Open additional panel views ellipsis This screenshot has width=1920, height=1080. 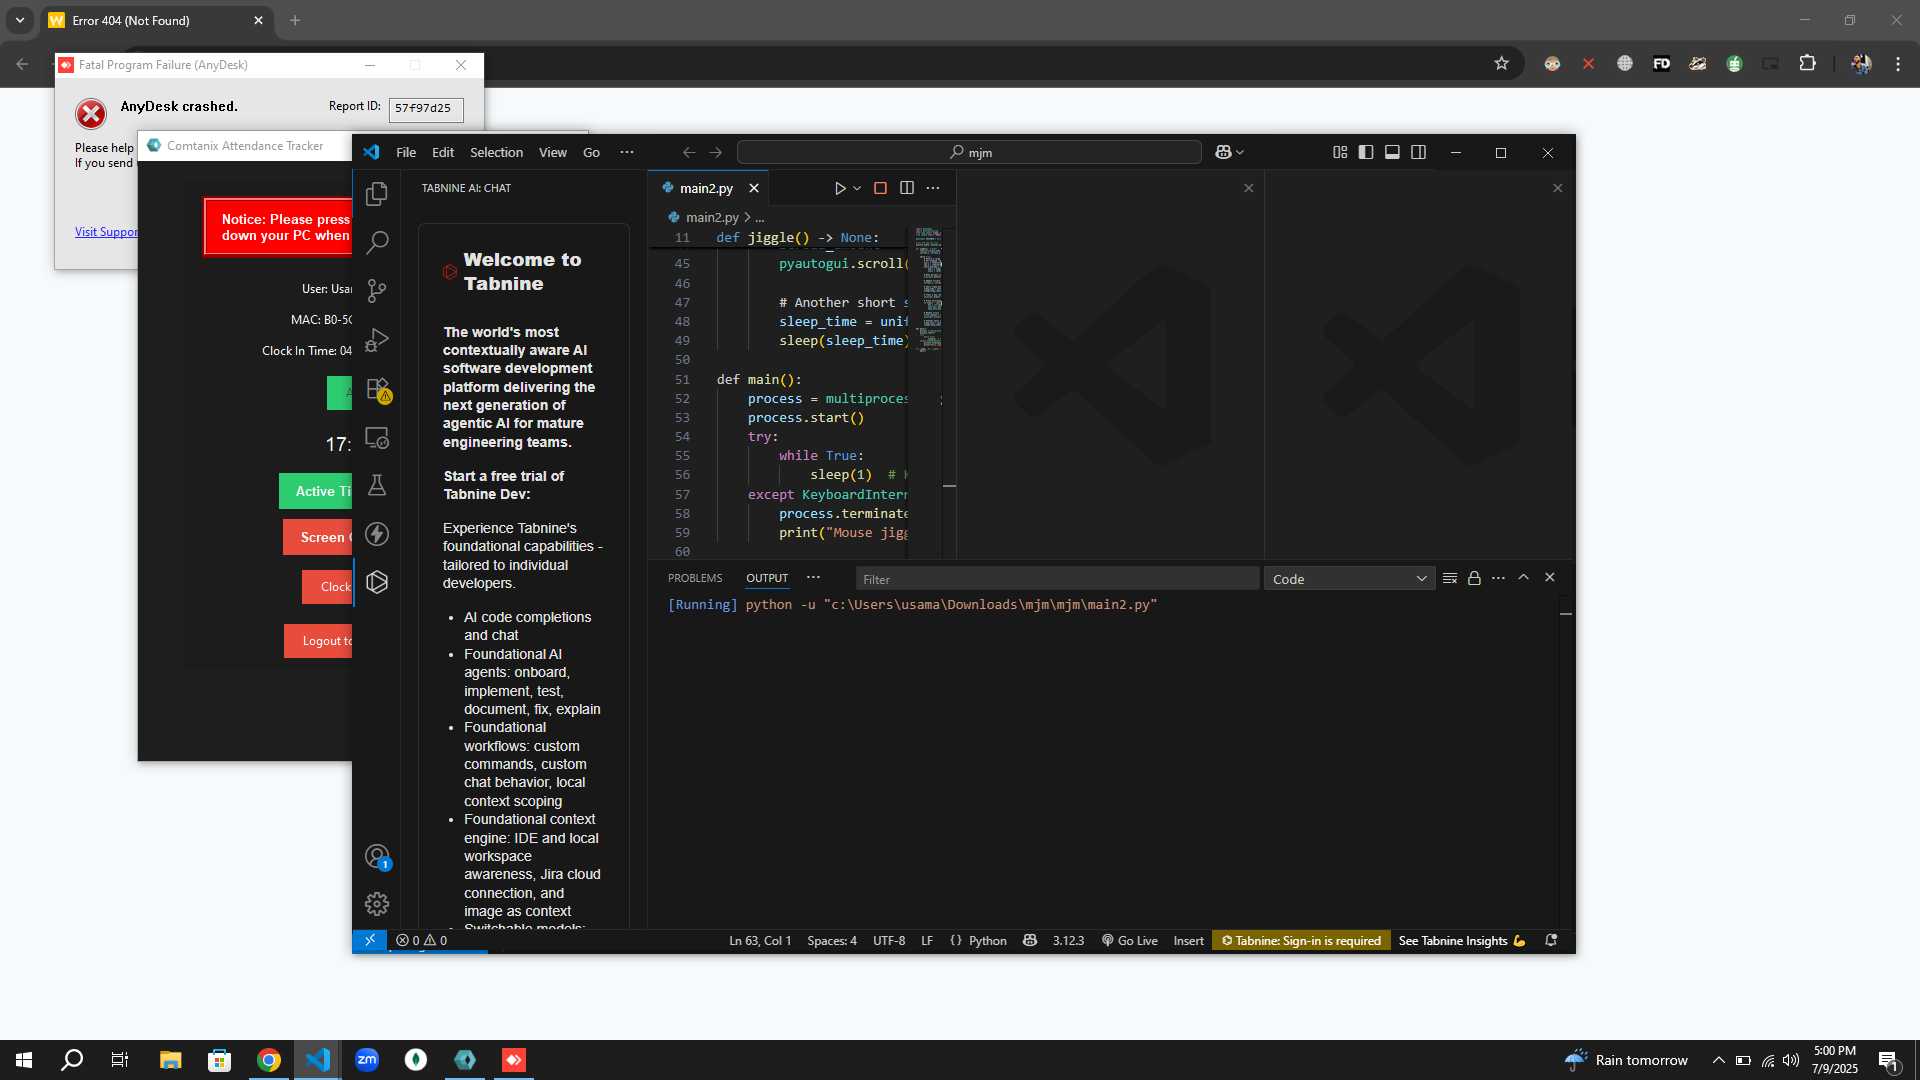[x=813, y=578]
